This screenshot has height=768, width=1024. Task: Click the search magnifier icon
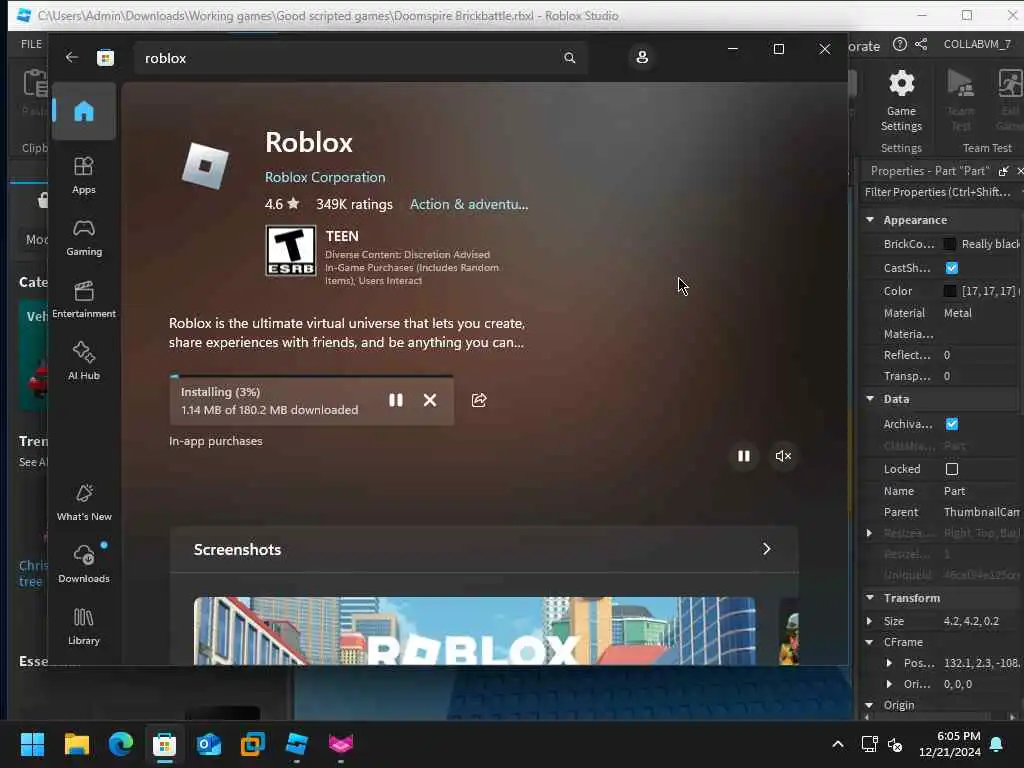click(569, 57)
